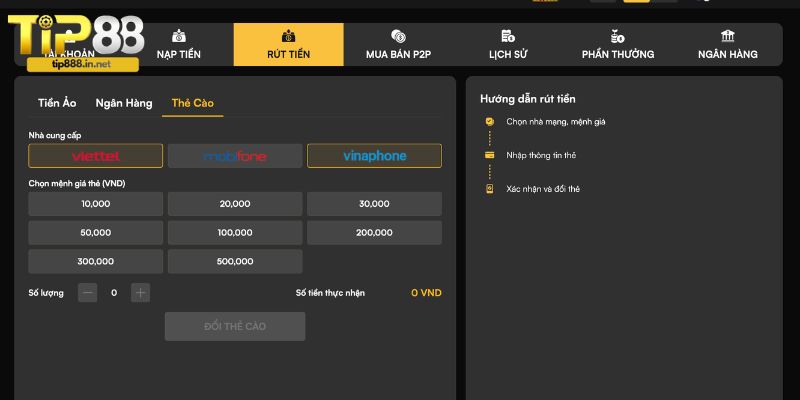800x400 pixels.
Task: Select the 500,000 VND card value
Action: coord(235,261)
